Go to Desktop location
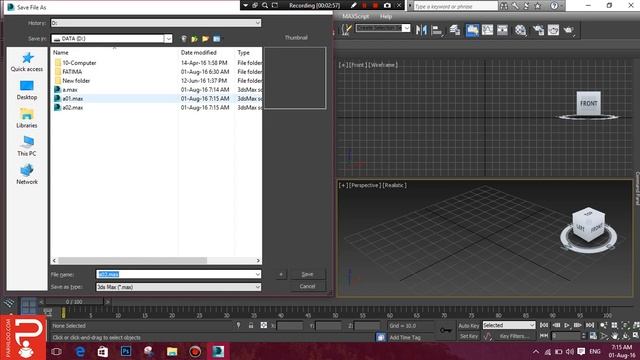640x360 pixels. pyautogui.click(x=27, y=90)
